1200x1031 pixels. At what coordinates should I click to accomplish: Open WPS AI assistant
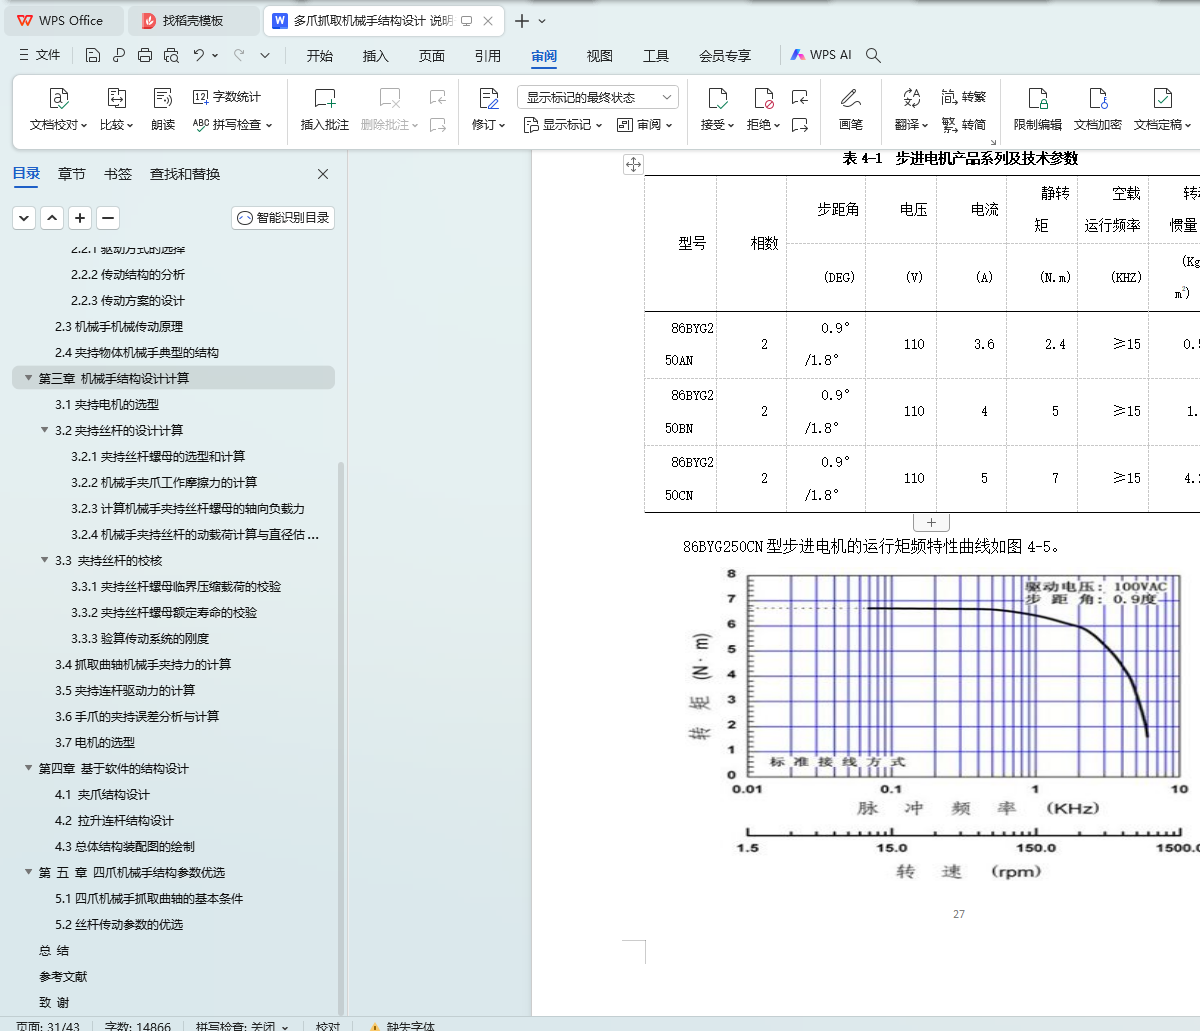click(821, 55)
